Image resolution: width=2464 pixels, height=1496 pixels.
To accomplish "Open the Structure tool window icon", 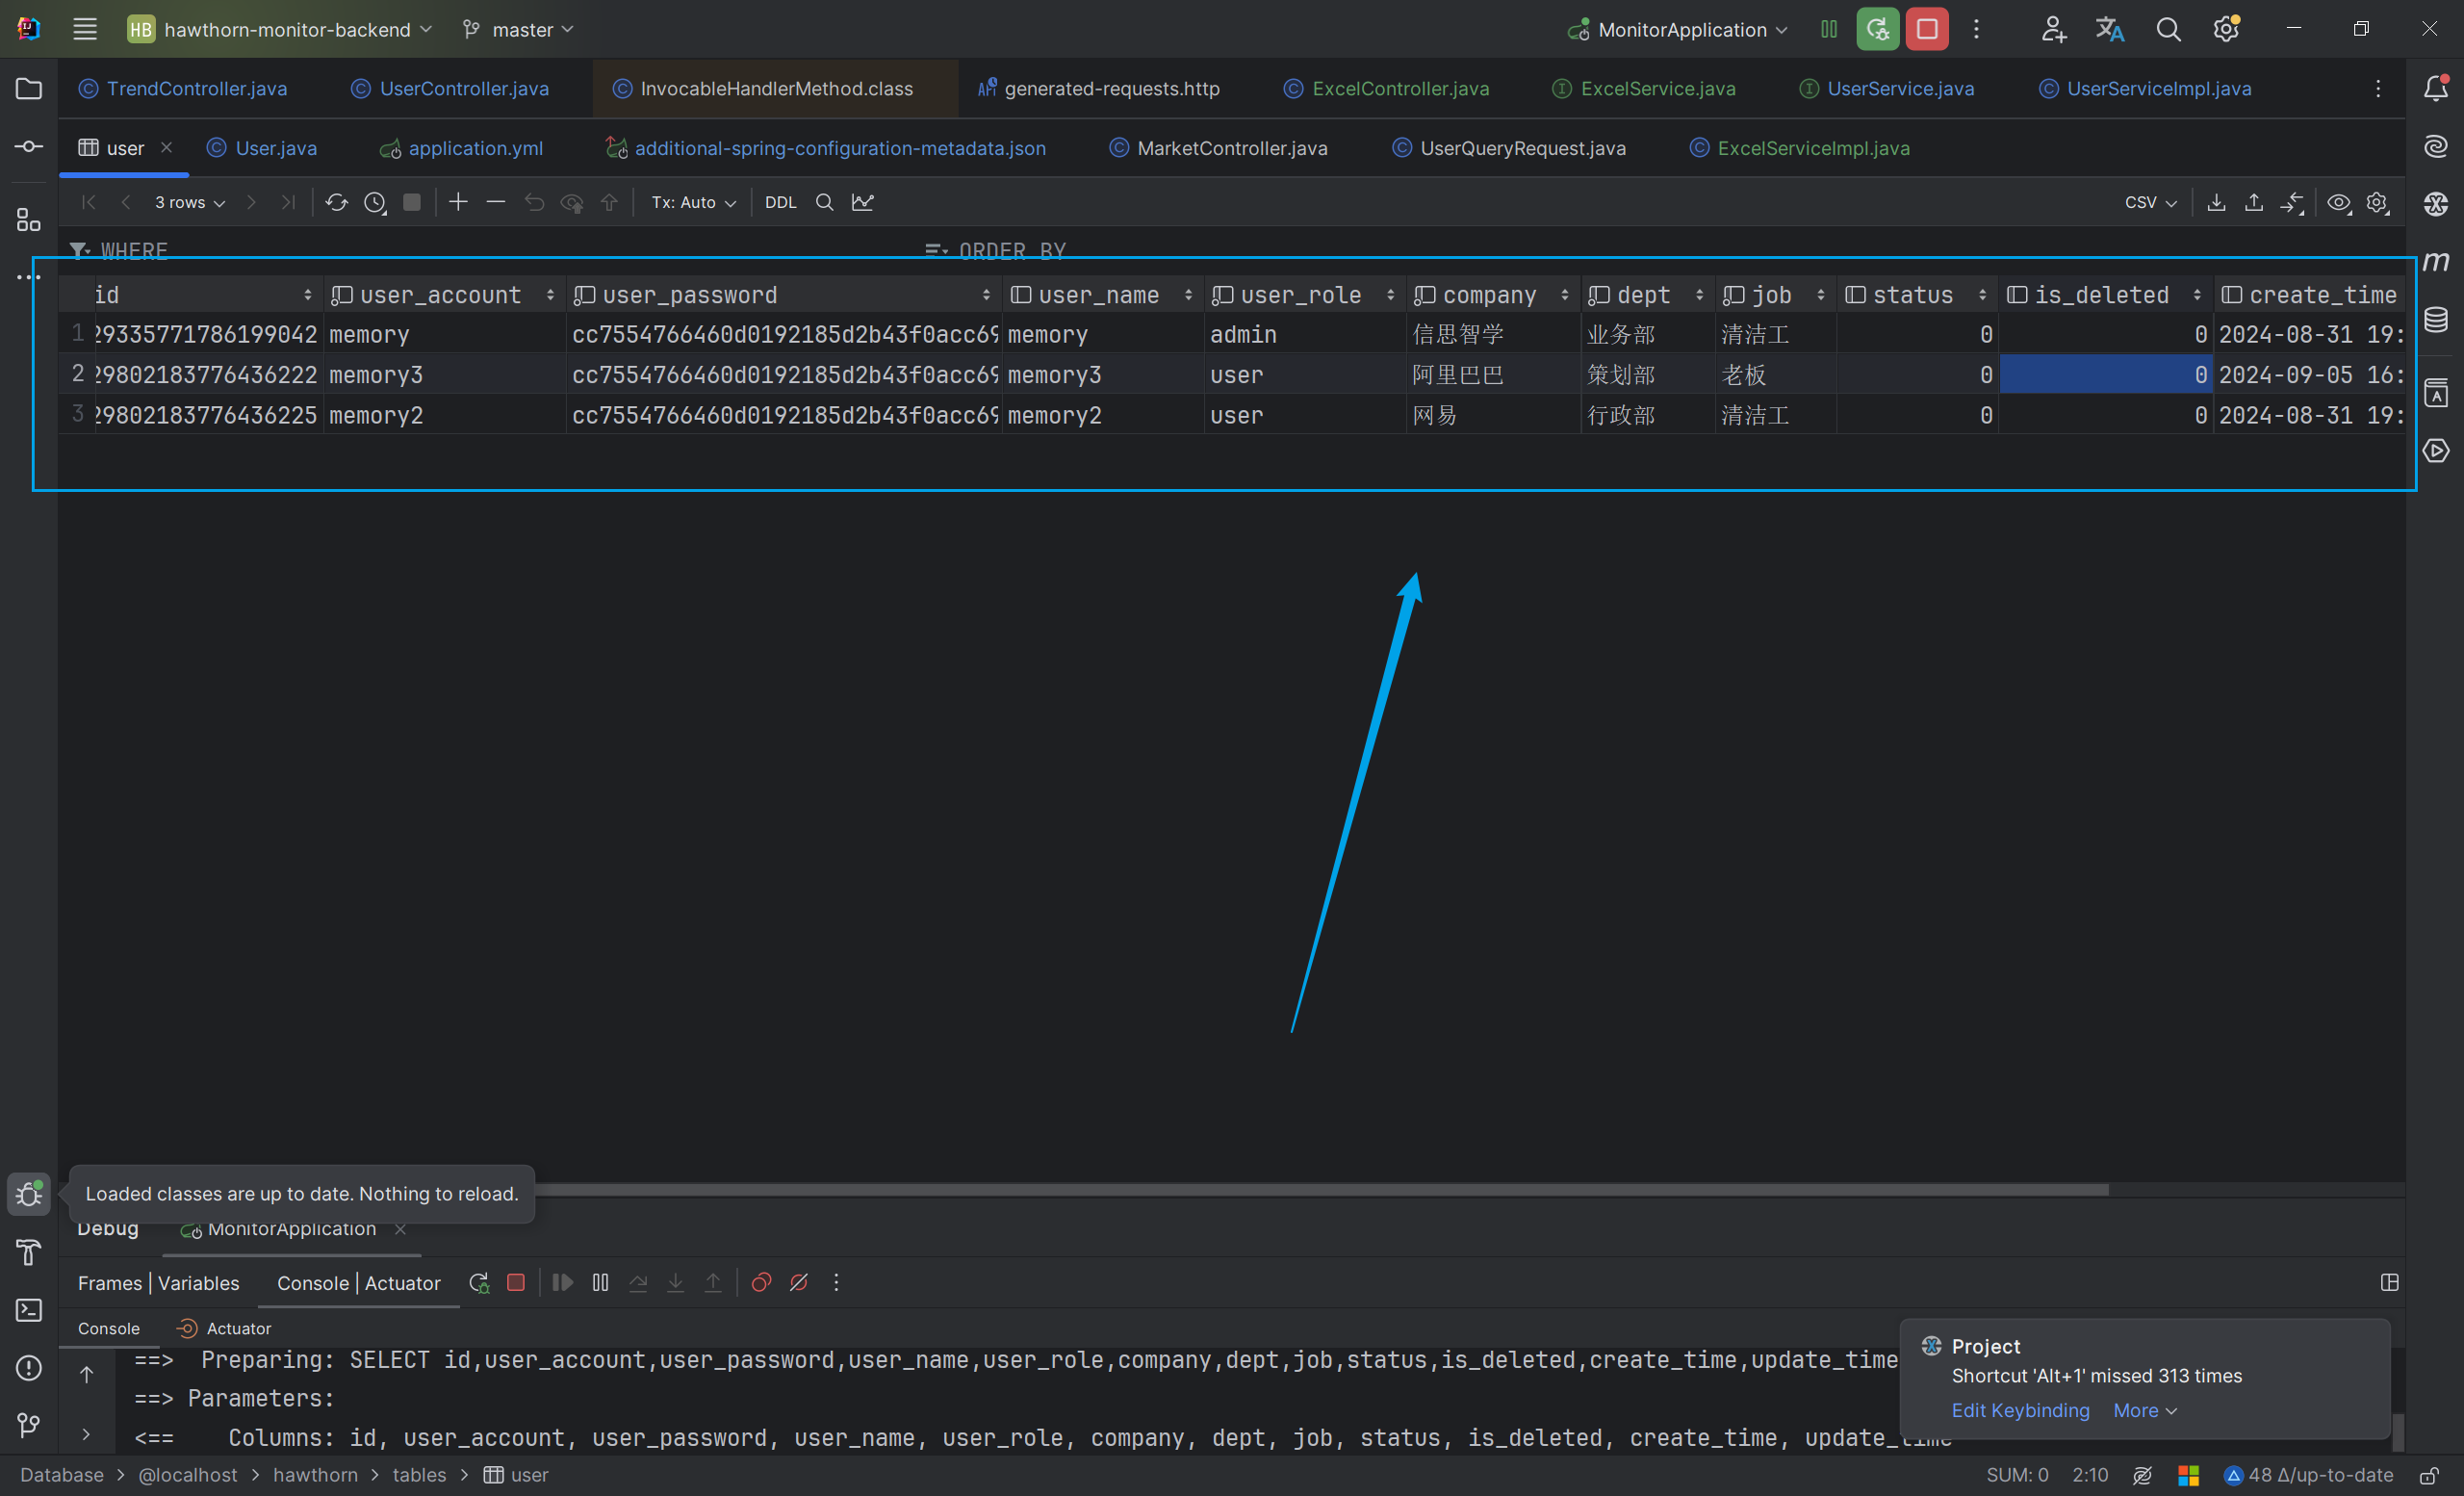I will pos(29,220).
